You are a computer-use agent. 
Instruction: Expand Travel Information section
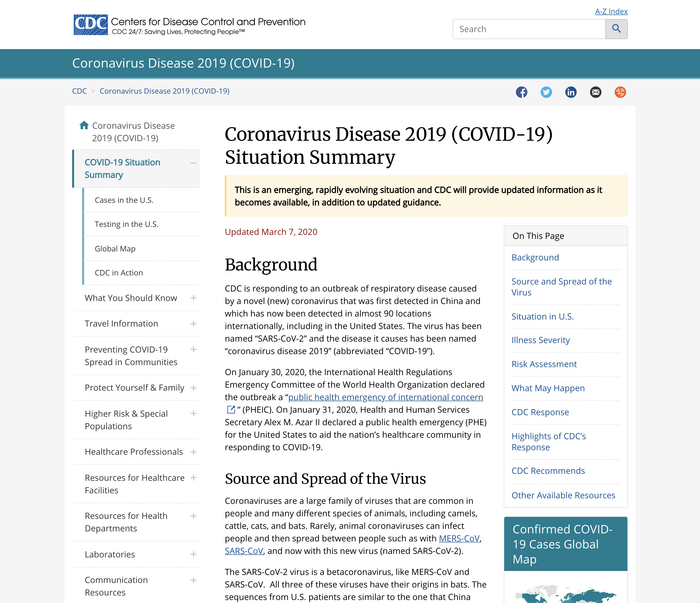click(193, 324)
